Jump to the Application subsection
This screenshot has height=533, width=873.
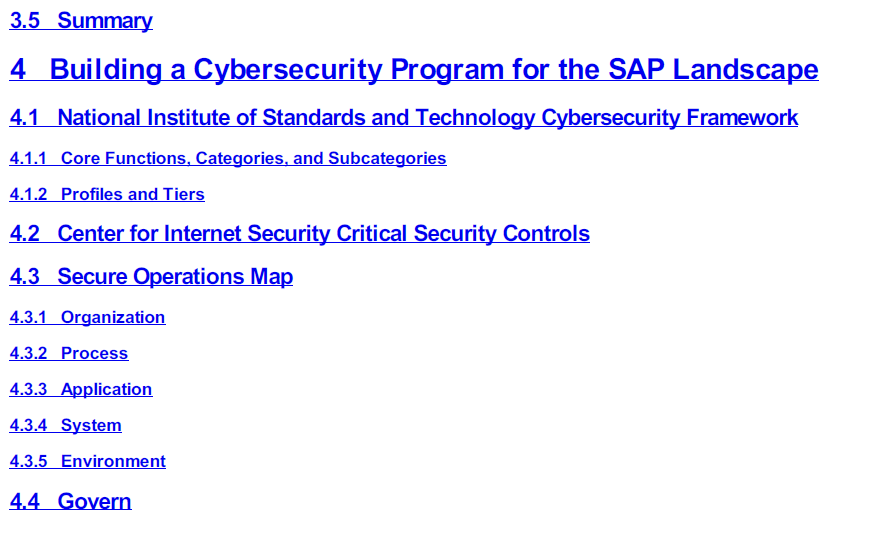[x=106, y=390]
